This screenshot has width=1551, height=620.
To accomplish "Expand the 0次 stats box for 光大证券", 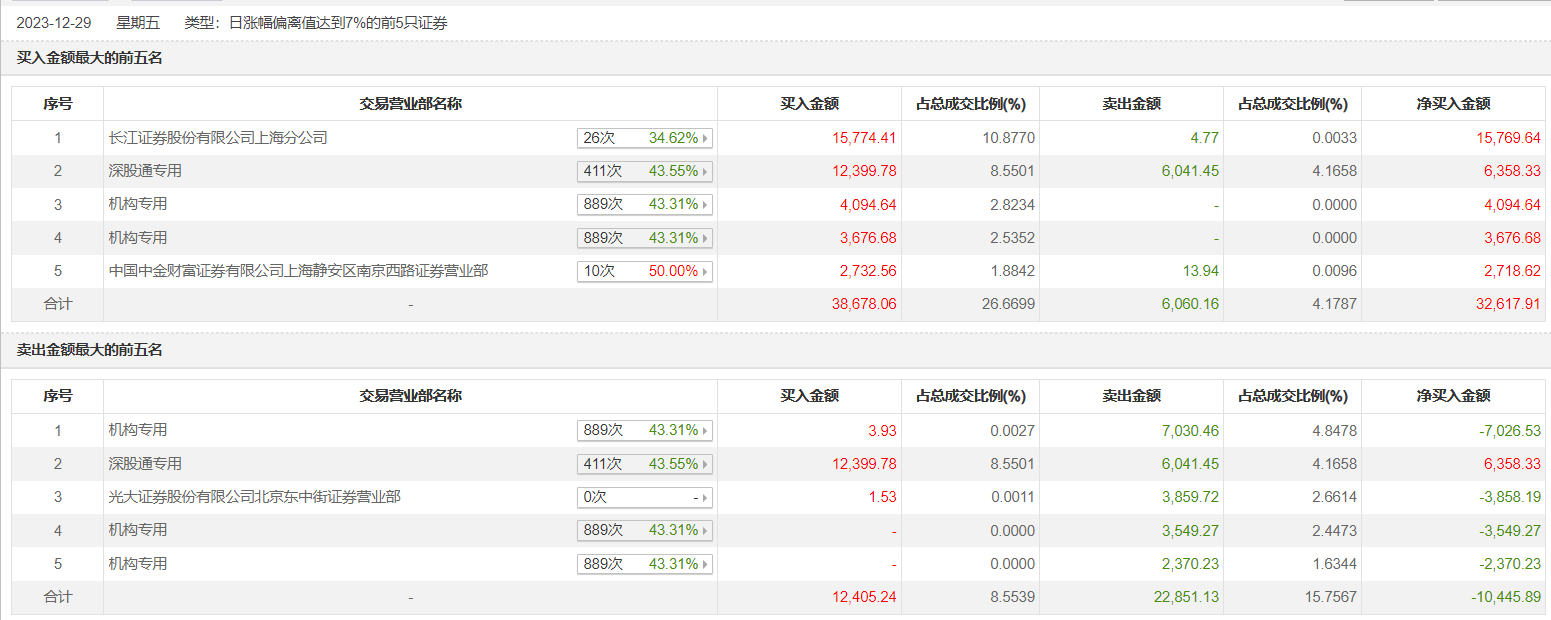I will (705, 497).
